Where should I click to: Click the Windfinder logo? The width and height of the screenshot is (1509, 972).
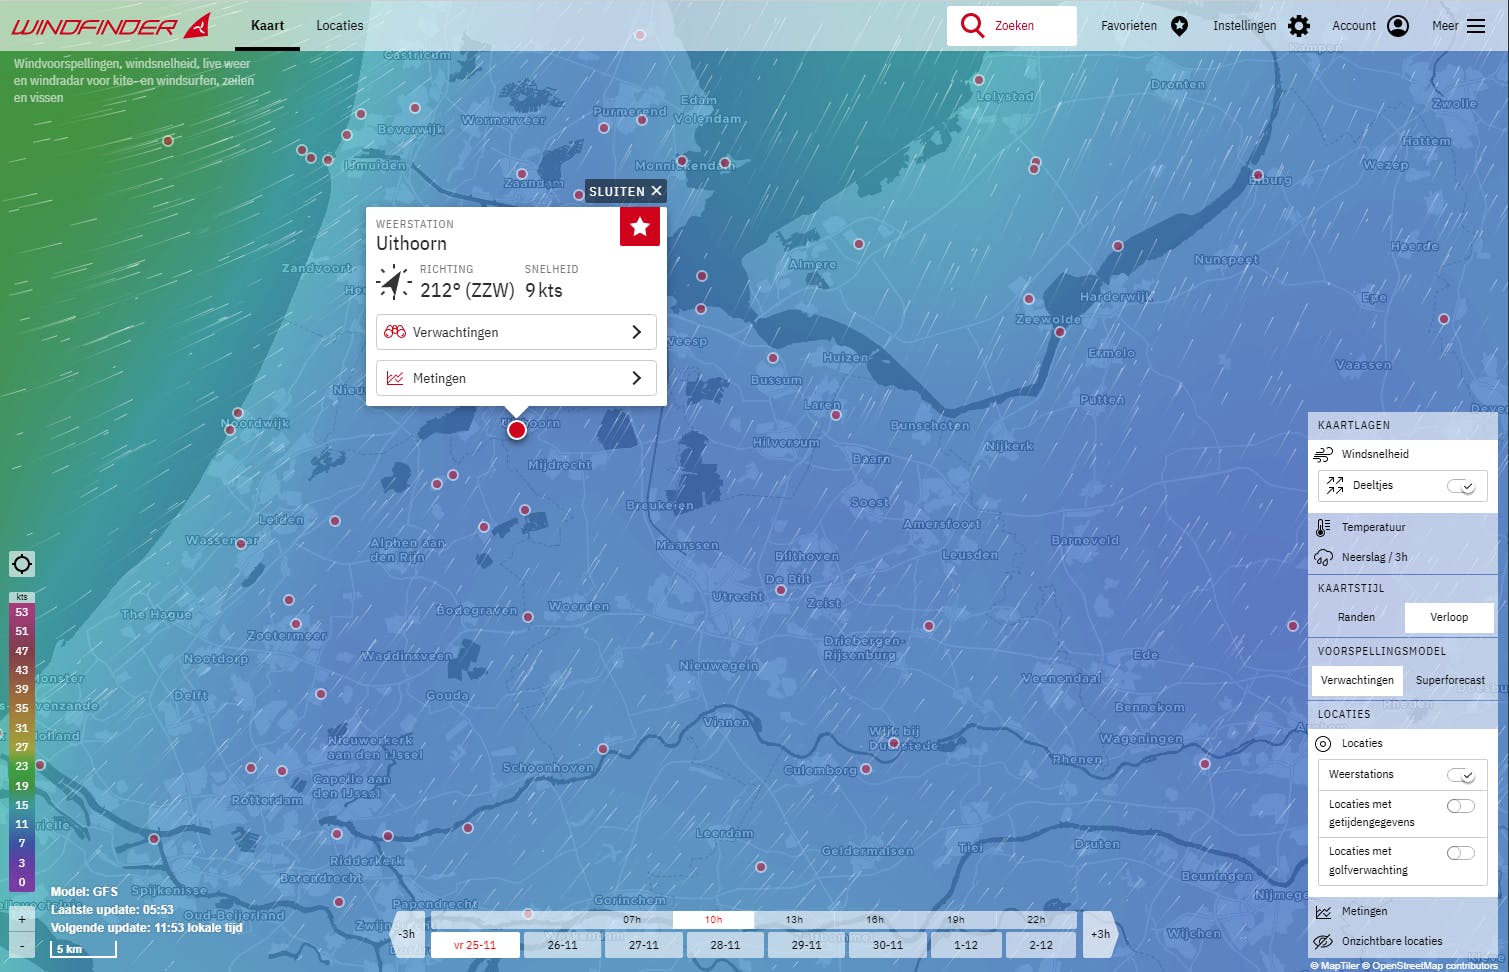(111, 26)
